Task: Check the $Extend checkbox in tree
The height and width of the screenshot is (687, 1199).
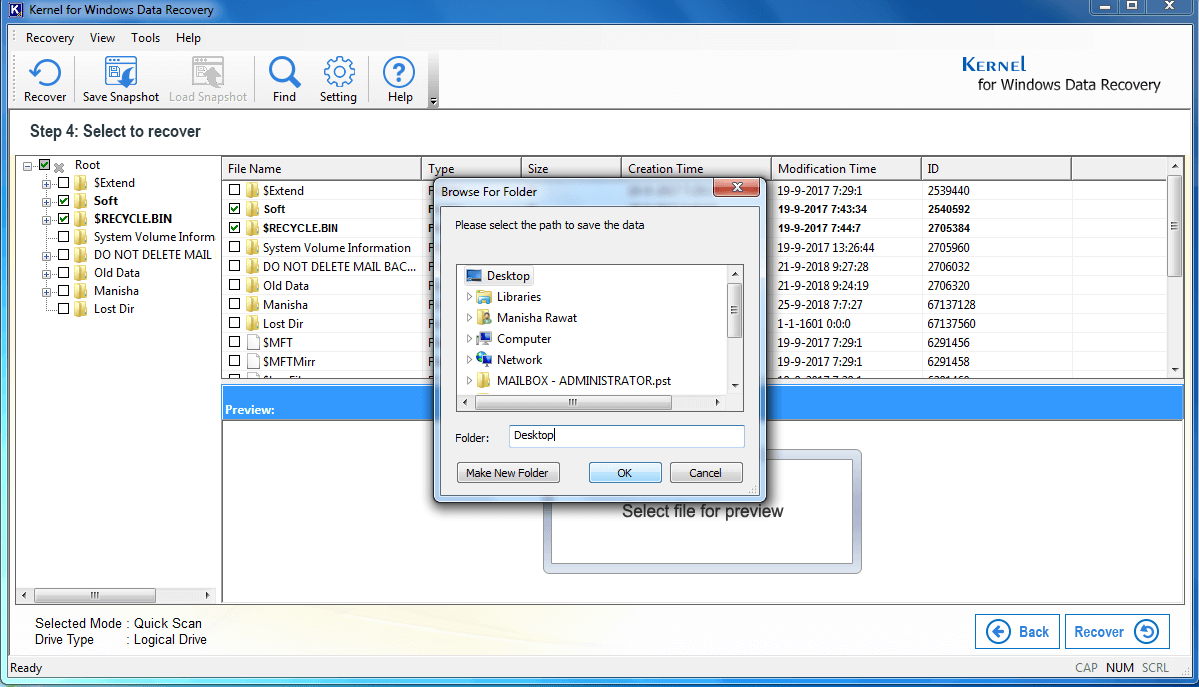Action: (63, 183)
